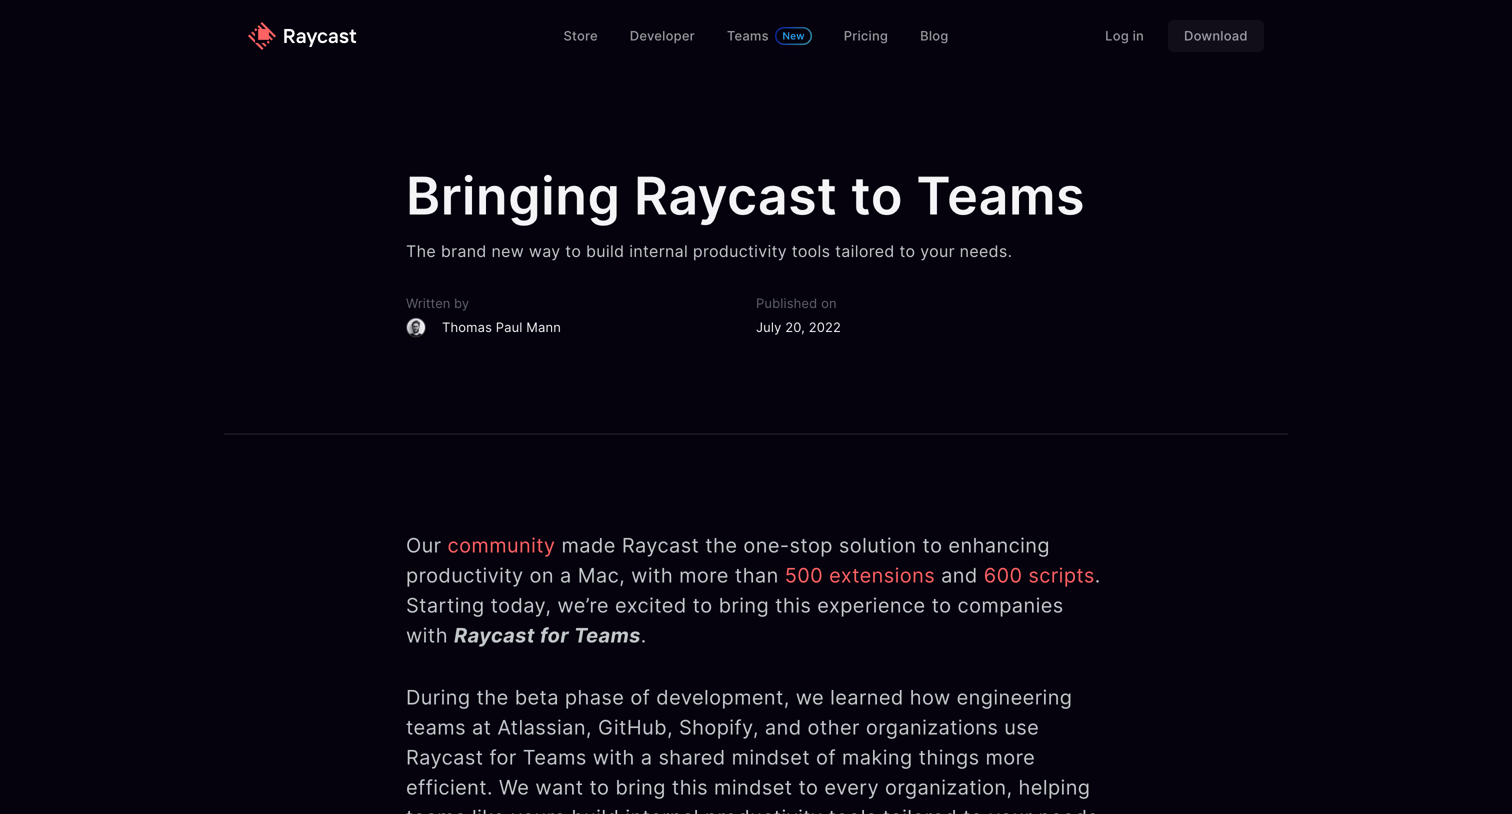Click the New badge beside Teams
The height and width of the screenshot is (814, 1512).
point(793,36)
